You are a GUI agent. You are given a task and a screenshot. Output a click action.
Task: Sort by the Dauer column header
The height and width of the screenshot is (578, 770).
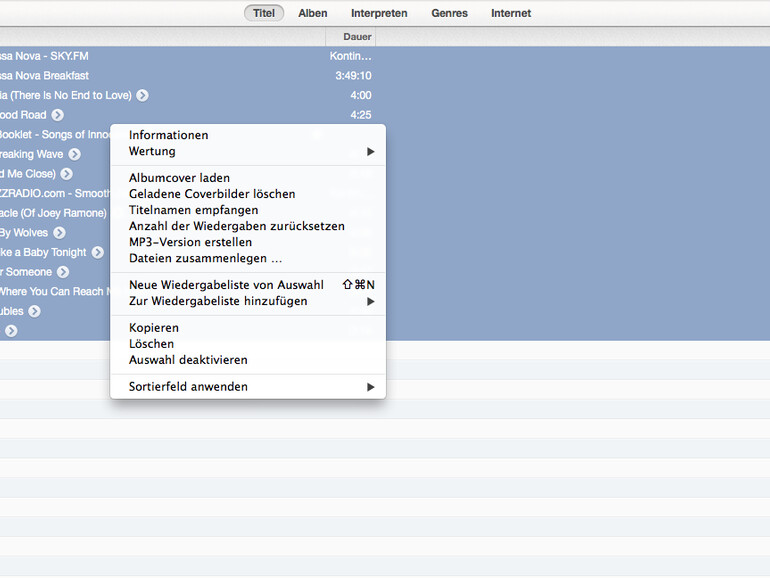[x=351, y=37]
